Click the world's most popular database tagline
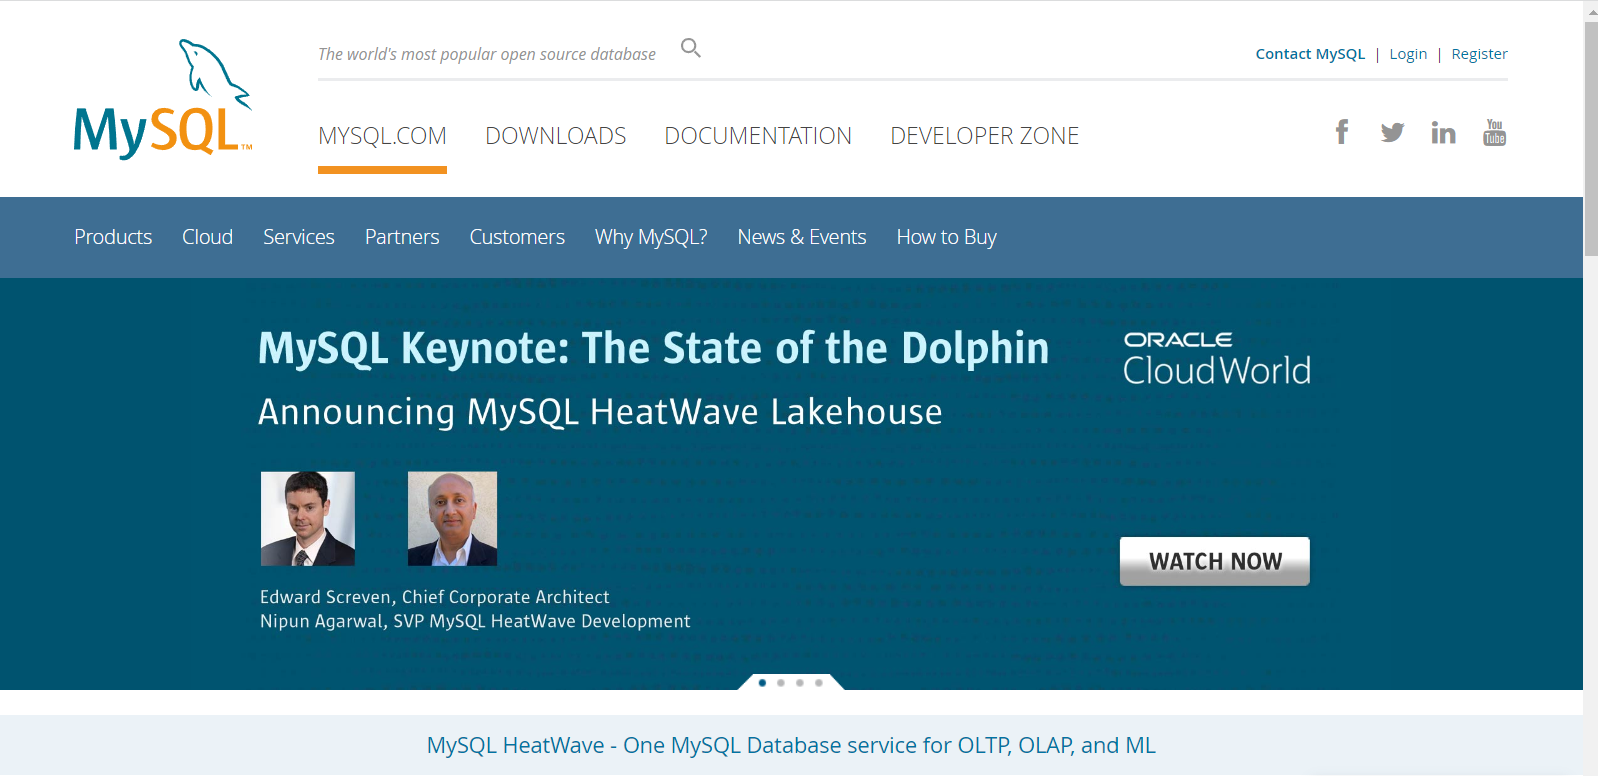The height and width of the screenshot is (776, 1598). (x=487, y=54)
